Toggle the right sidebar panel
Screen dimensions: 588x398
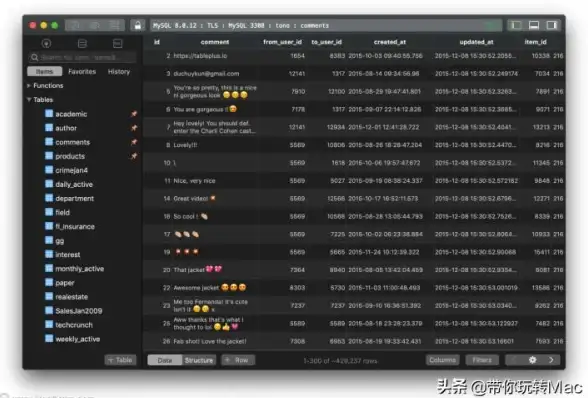[551, 25]
